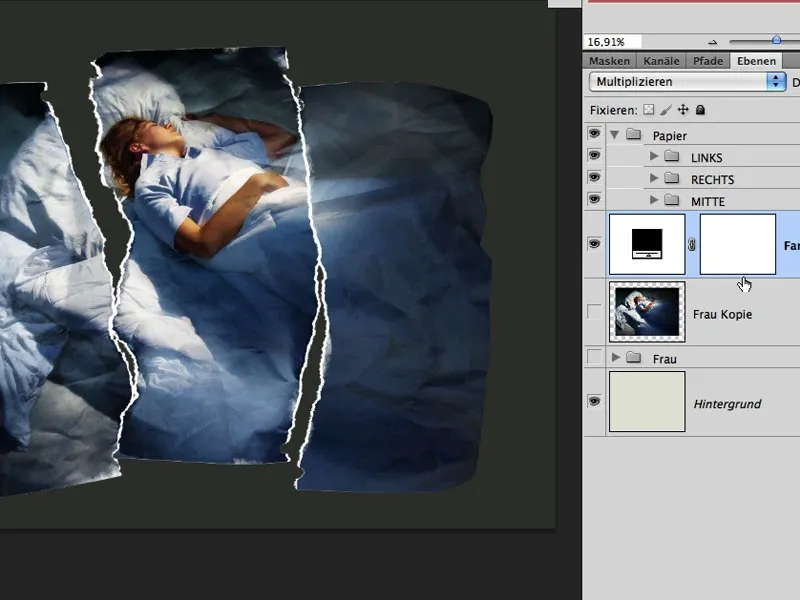Click the navigator zoom slider handle
The image size is (800, 600).
pyautogui.click(x=776, y=40)
